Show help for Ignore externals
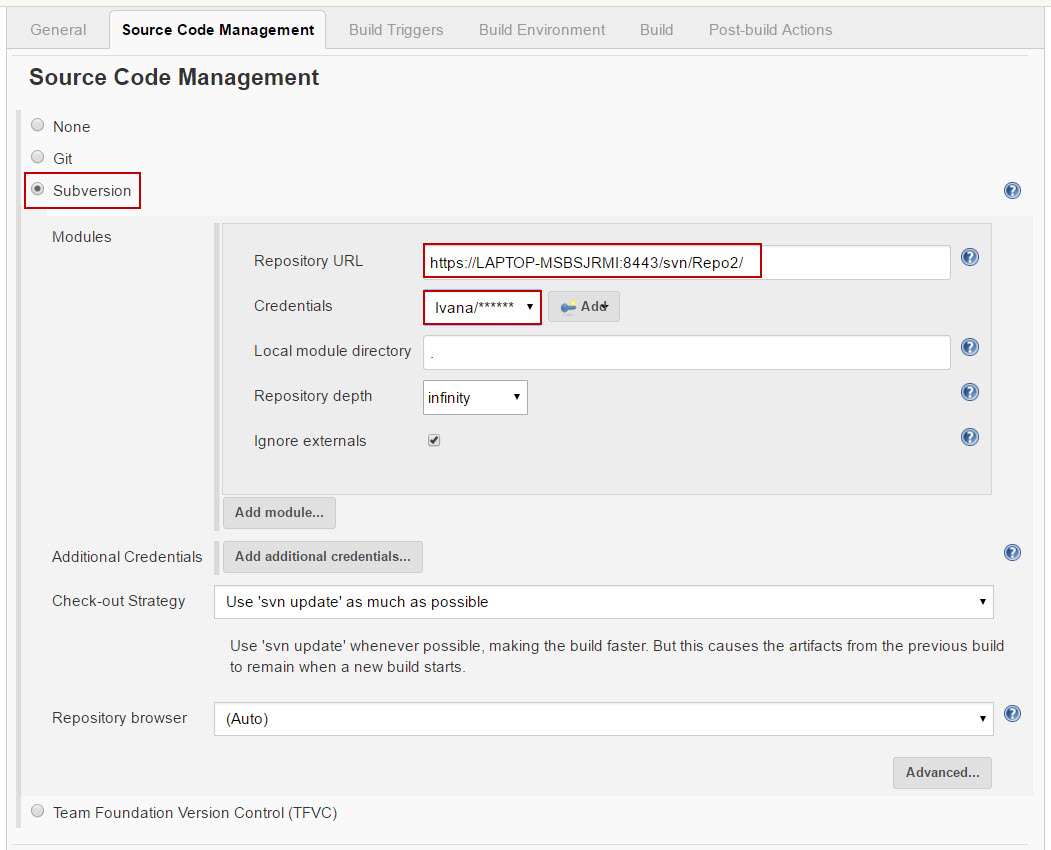Viewport: 1051px width, 850px height. click(969, 437)
